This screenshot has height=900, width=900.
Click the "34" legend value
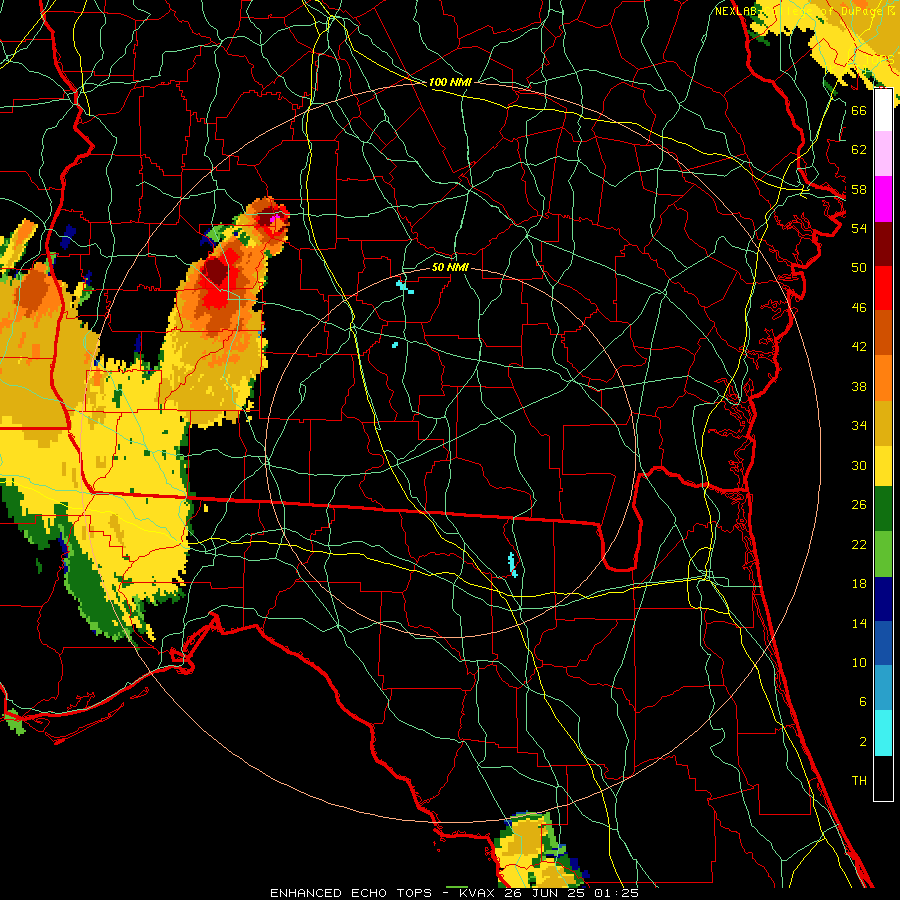click(859, 426)
